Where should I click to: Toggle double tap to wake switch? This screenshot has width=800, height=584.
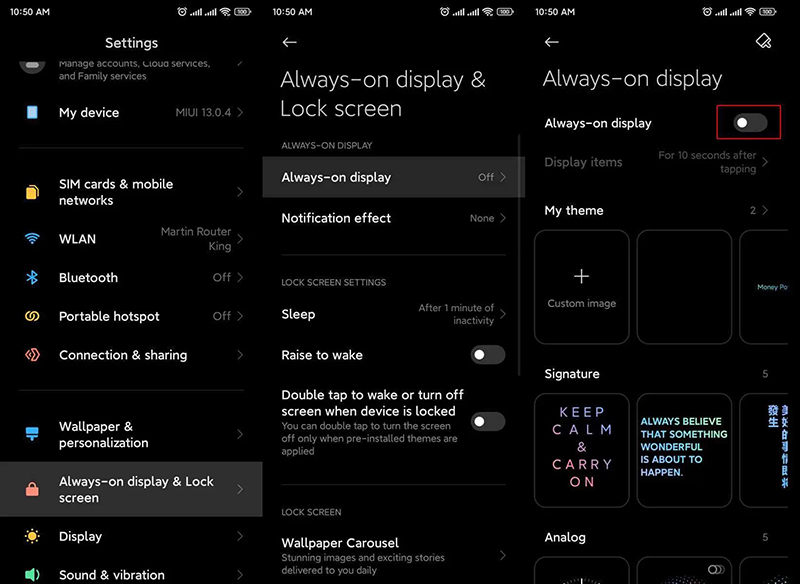[488, 421]
